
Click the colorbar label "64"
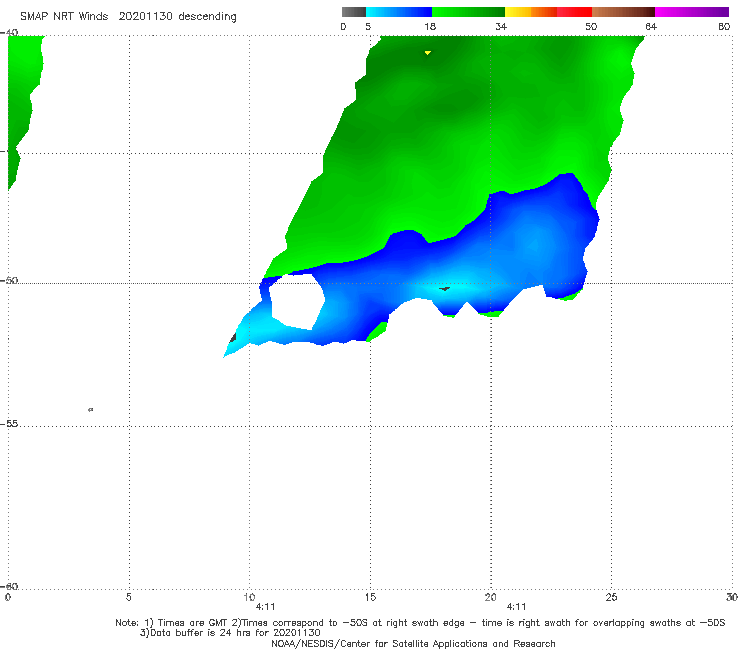pos(651,26)
